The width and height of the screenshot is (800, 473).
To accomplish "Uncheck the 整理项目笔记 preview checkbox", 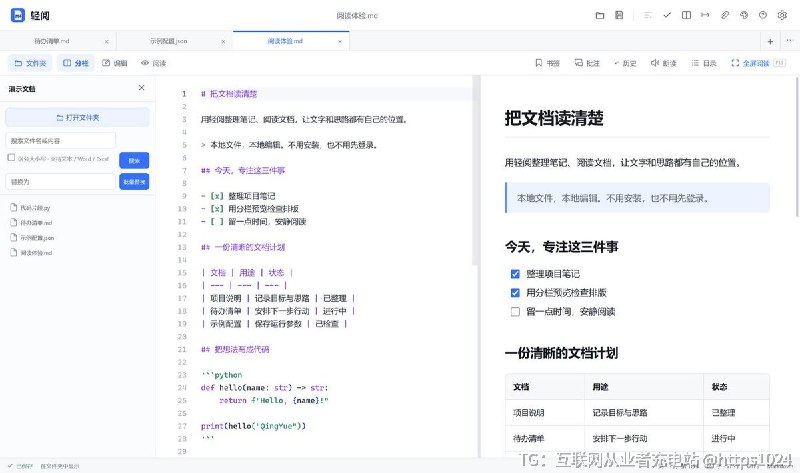I will pos(515,274).
